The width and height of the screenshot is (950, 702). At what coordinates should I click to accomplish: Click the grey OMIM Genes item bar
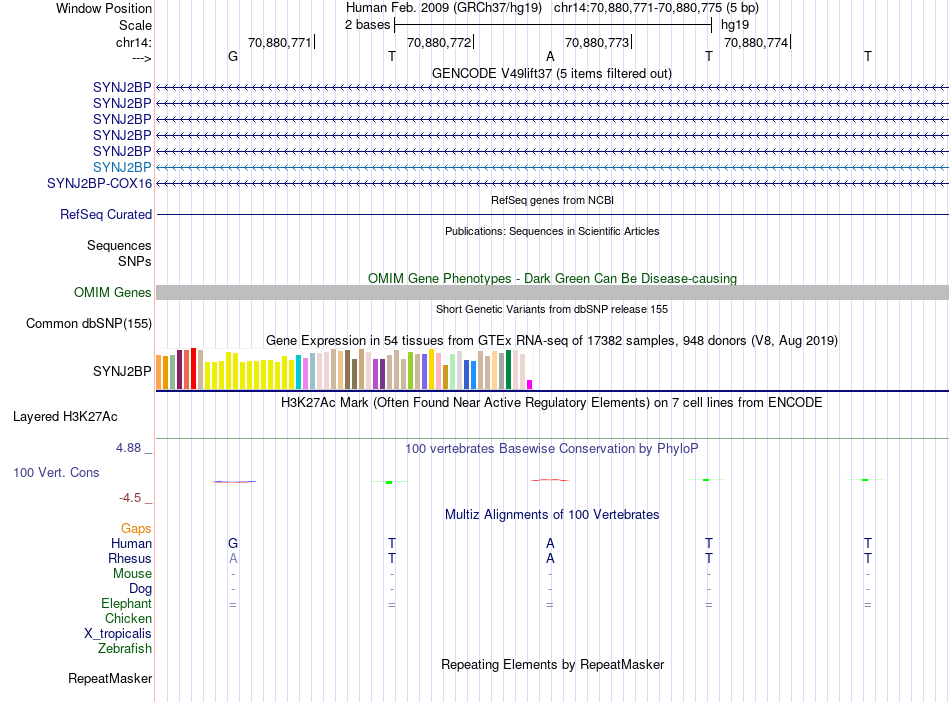(x=552, y=293)
